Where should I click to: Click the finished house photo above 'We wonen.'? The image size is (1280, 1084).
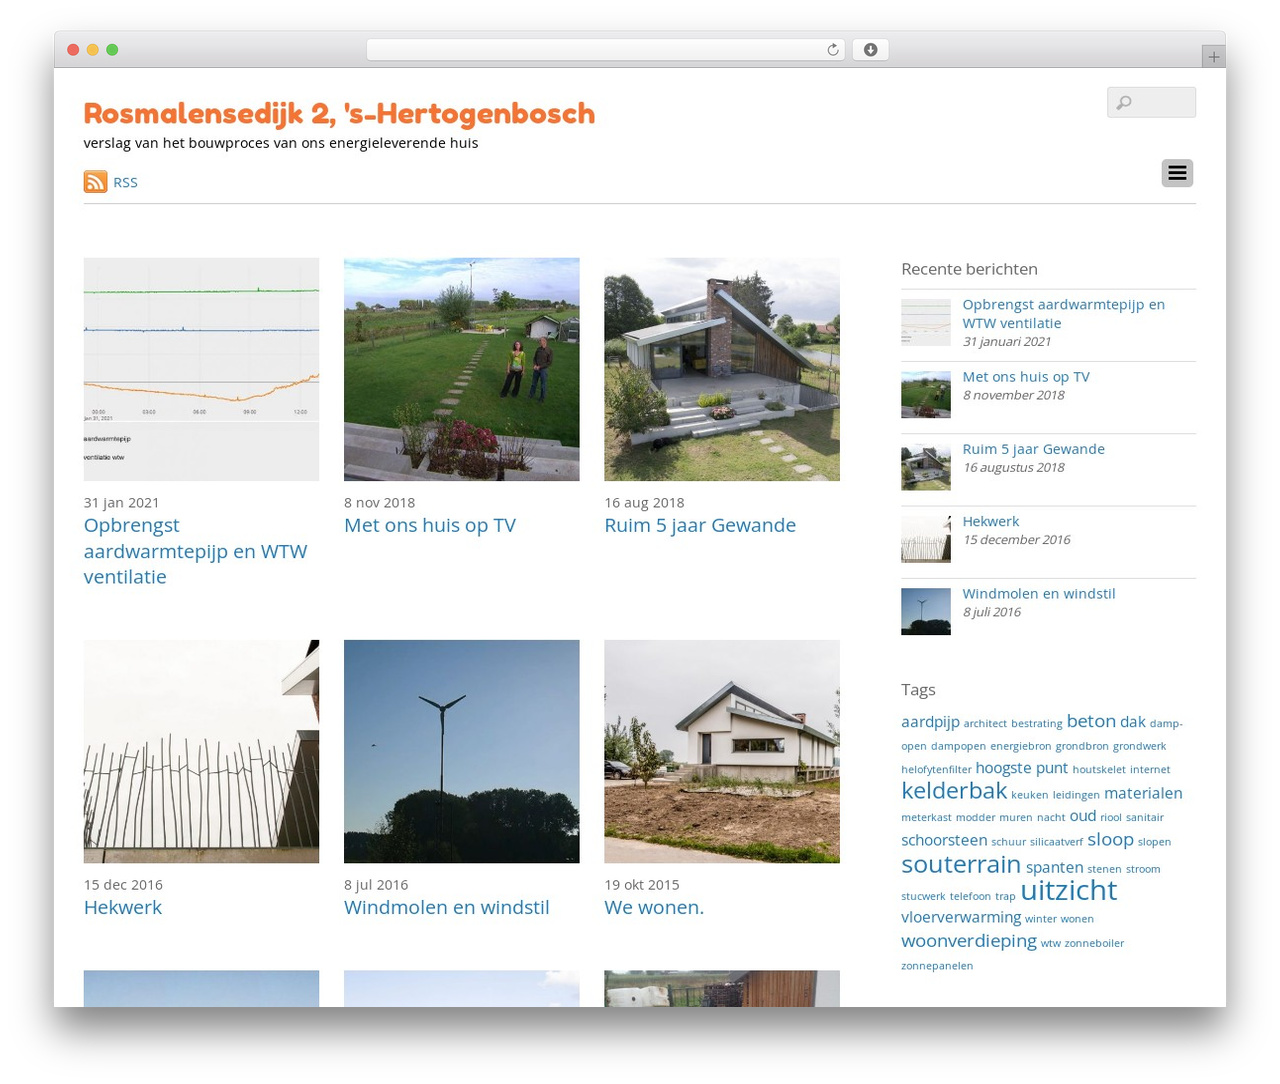coord(721,751)
